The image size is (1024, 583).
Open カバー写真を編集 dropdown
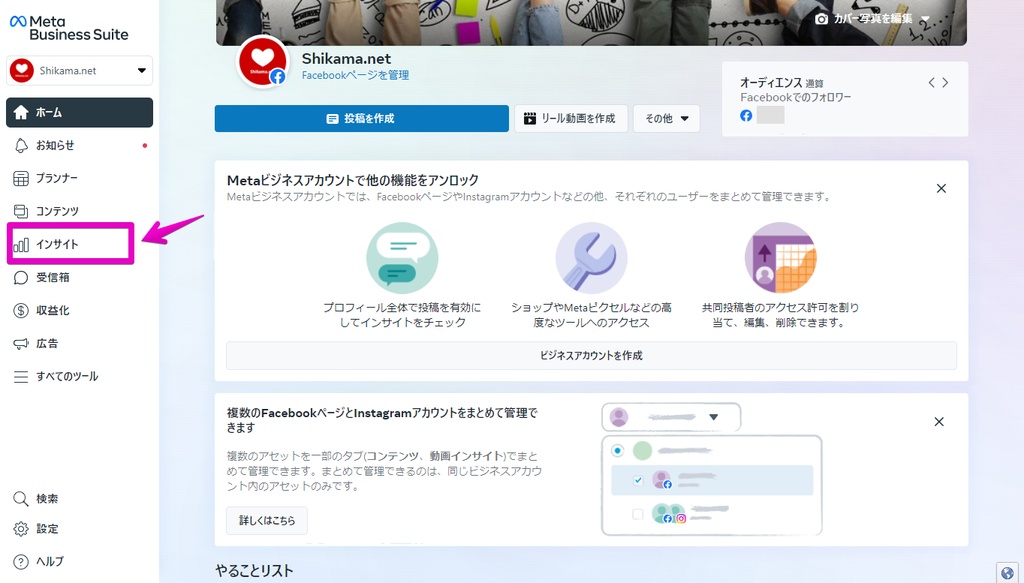[872, 18]
